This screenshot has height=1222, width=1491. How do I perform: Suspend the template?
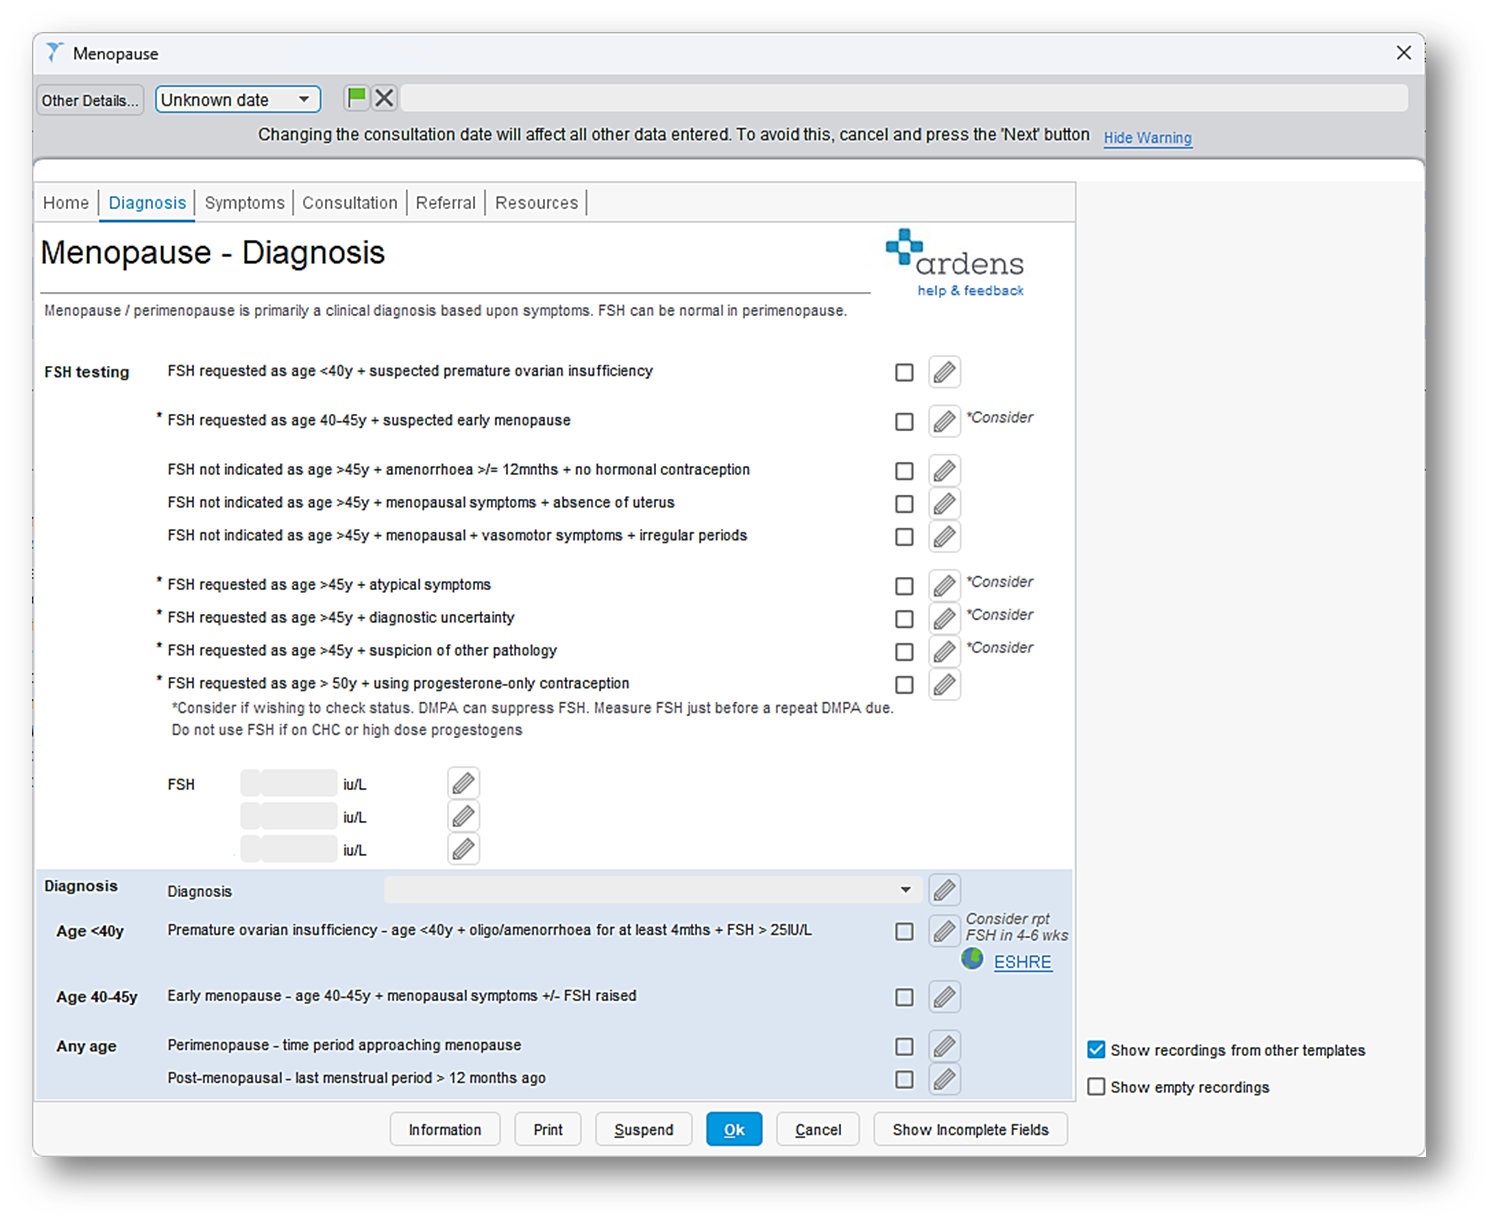pos(643,1130)
